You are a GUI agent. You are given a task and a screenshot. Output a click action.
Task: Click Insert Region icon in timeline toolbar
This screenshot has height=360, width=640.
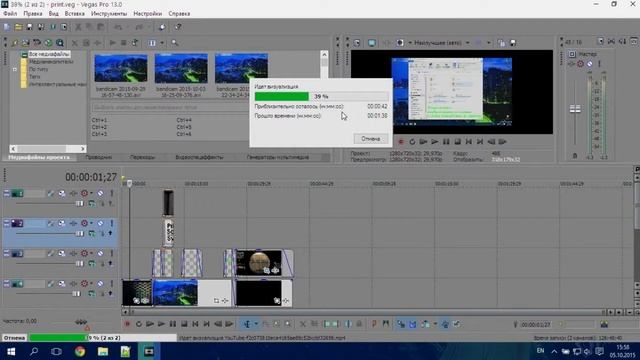(386, 324)
